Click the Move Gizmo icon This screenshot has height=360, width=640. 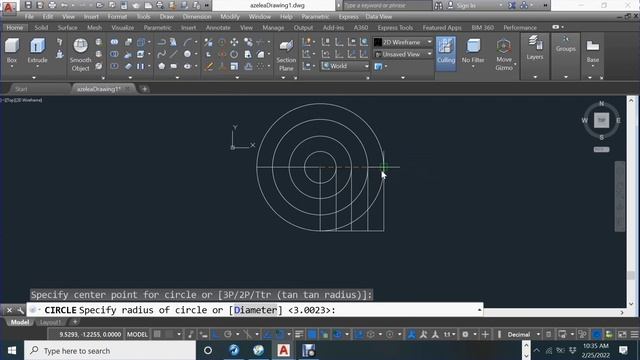pyautogui.click(x=504, y=46)
